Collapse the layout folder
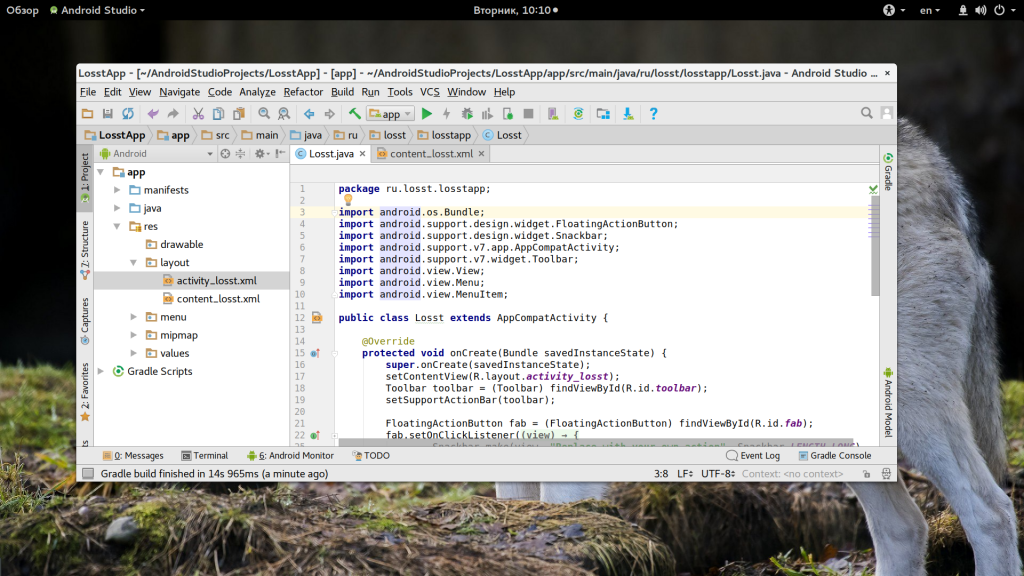 click(135, 263)
